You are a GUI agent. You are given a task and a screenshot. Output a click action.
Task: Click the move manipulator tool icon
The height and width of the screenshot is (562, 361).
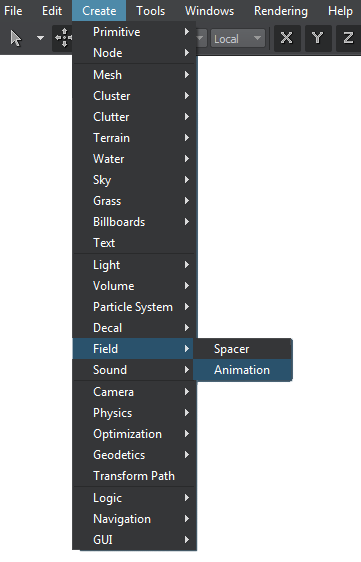(63, 38)
